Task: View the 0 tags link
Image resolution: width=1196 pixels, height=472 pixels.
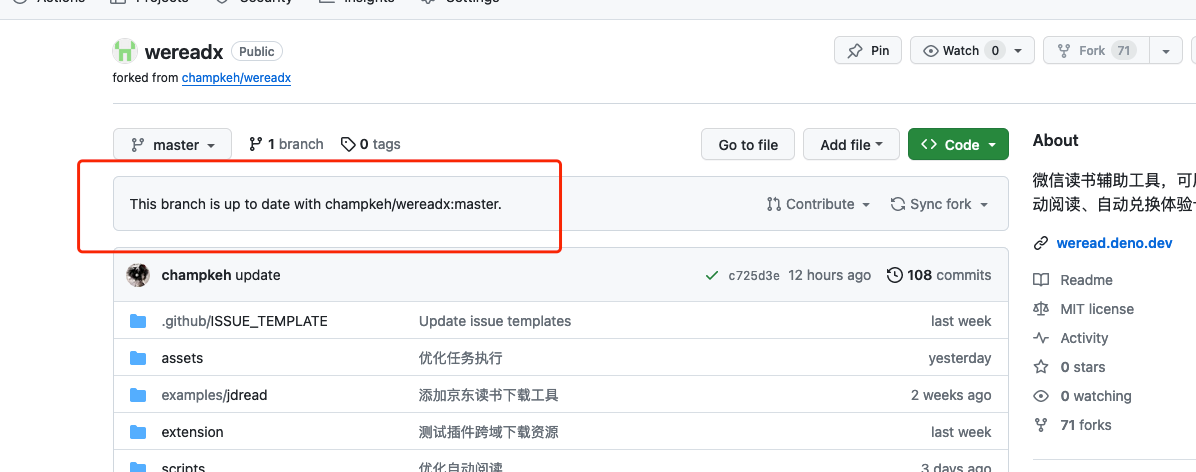Action: tap(370, 144)
